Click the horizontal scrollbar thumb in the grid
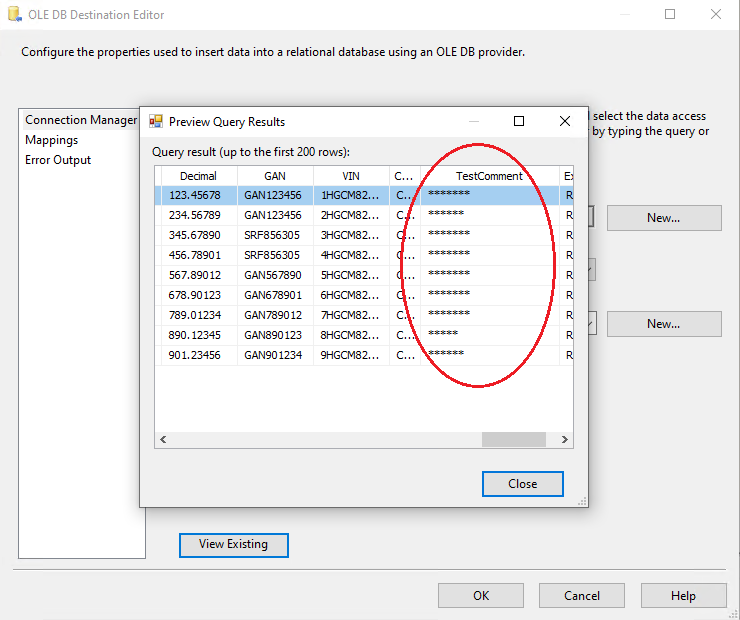The height and width of the screenshot is (620, 740). [x=513, y=439]
